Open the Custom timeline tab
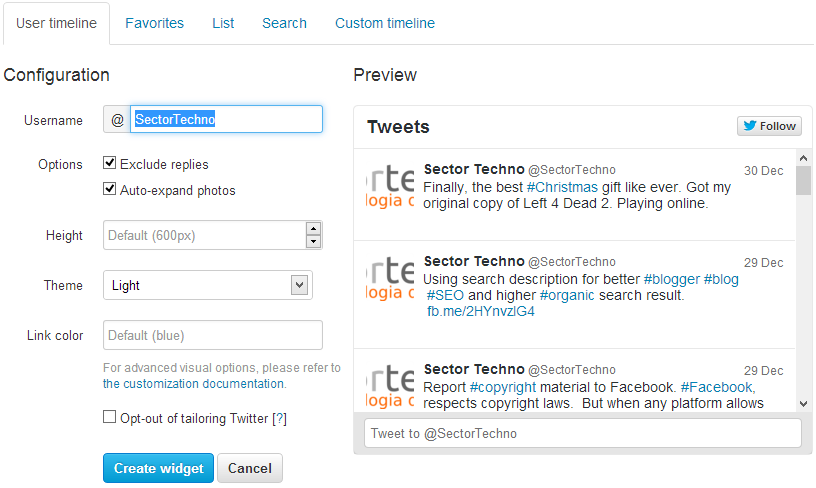Screen dimensions: 816x488 click(385, 23)
